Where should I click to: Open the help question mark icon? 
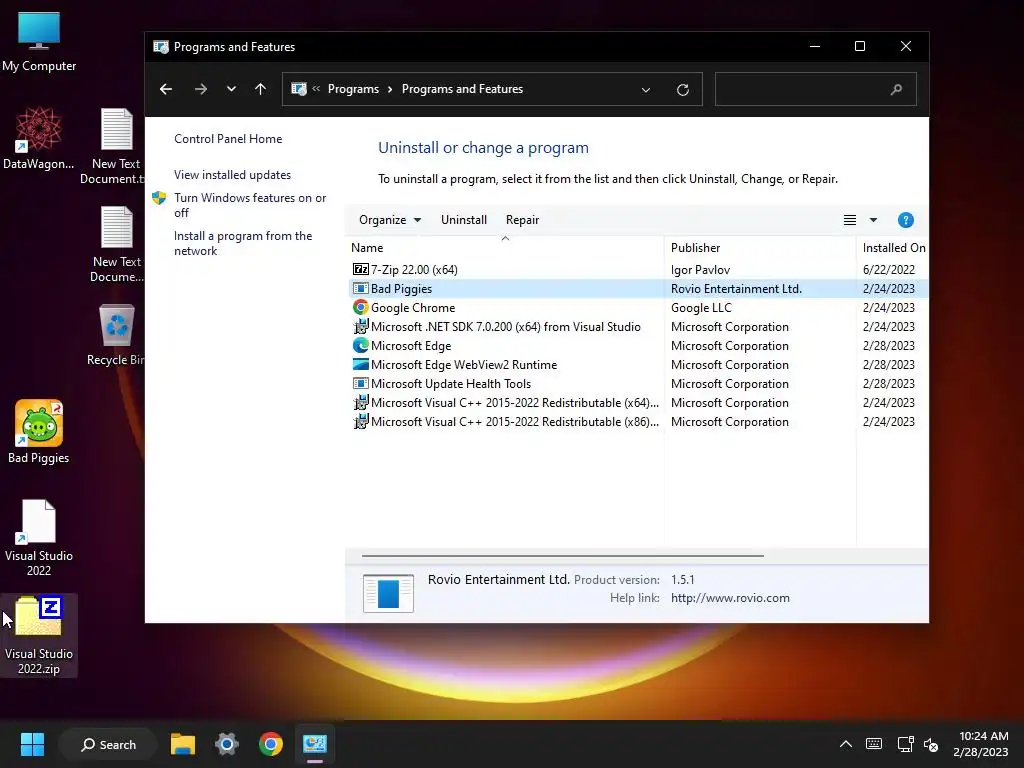[905, 220]
